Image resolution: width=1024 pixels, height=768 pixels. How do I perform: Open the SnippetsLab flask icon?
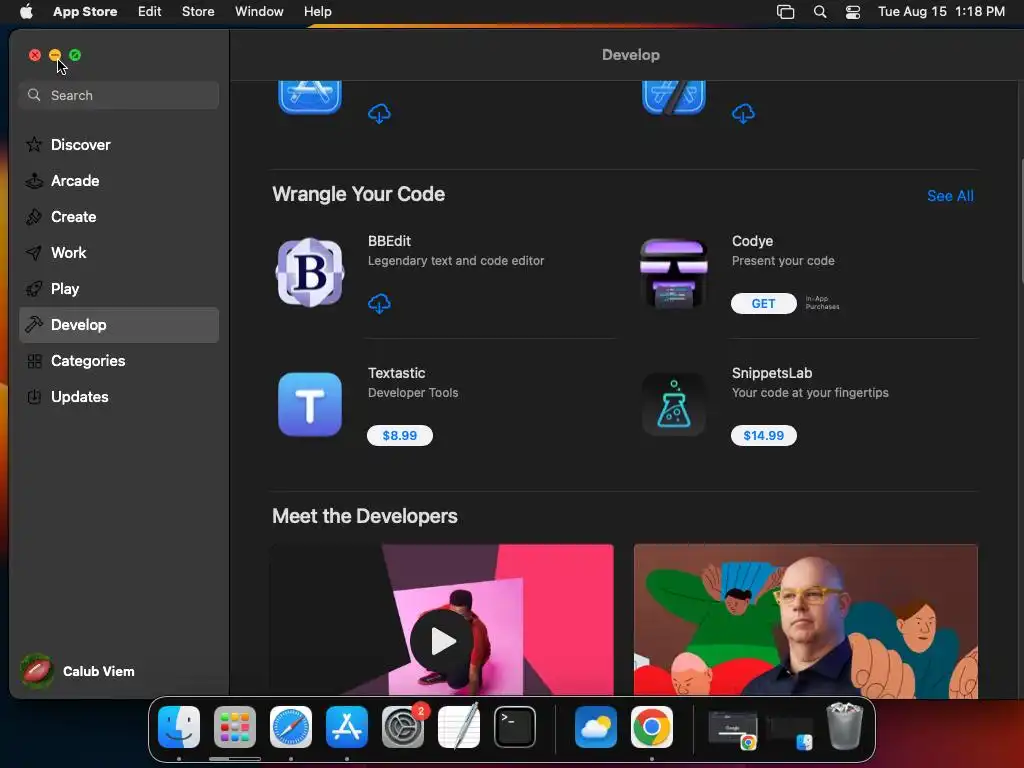[673, 404]
